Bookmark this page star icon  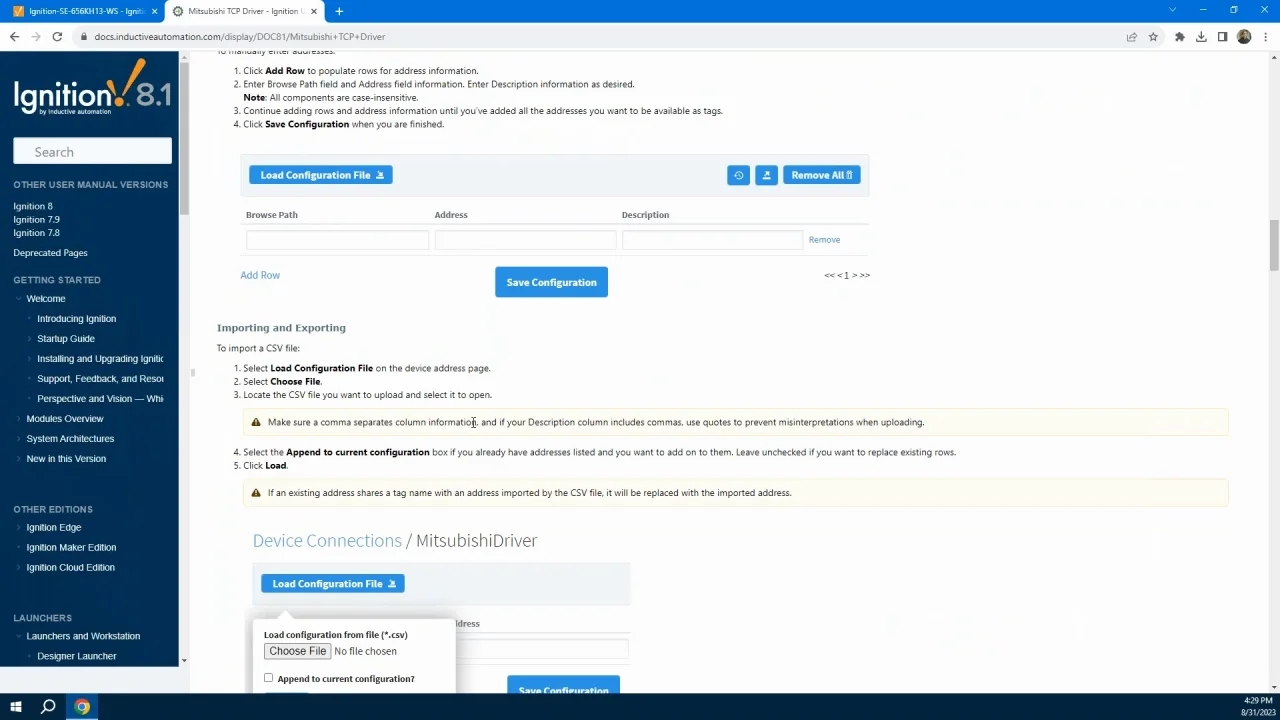click(1153, 37)
